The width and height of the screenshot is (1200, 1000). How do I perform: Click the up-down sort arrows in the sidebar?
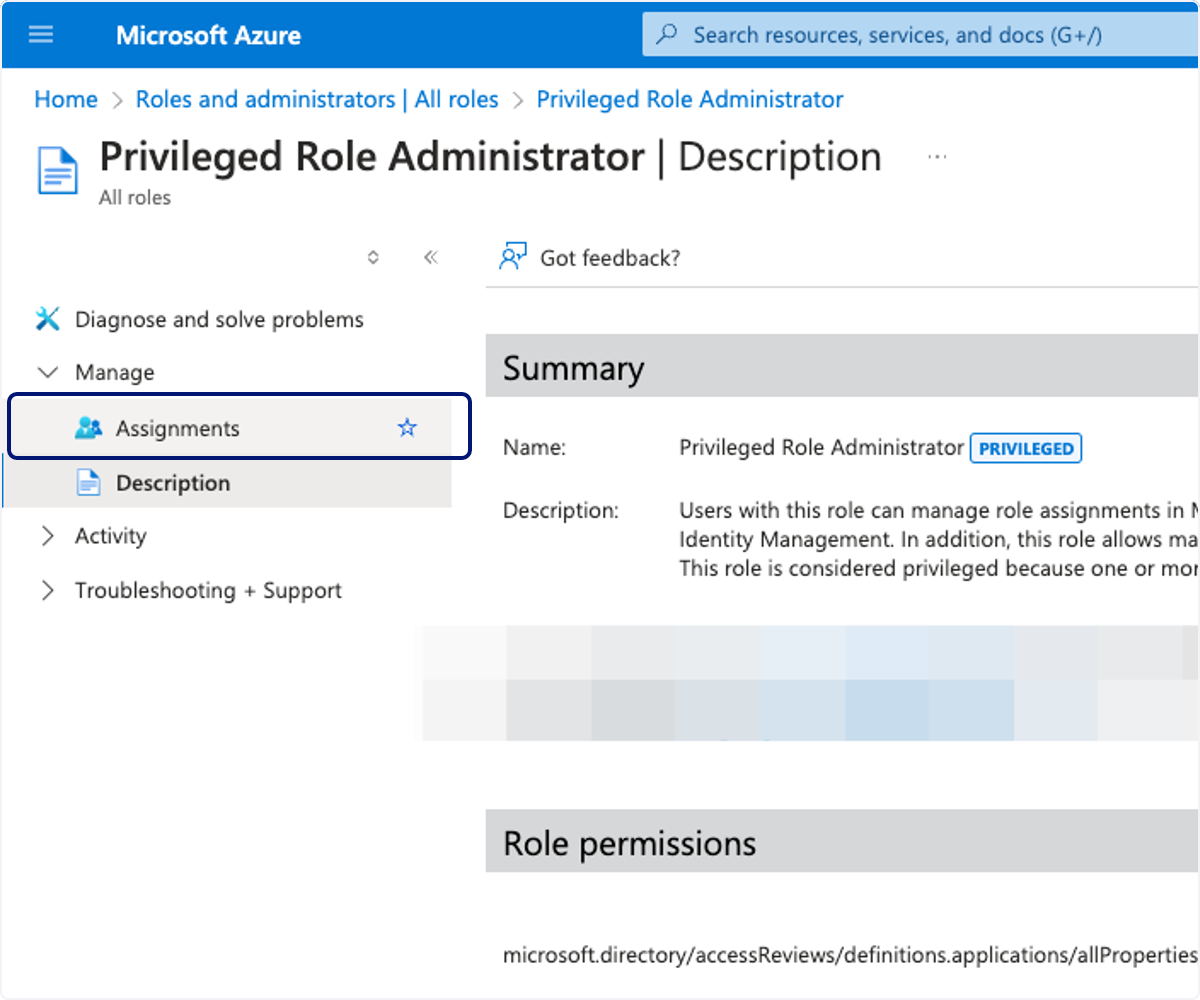(x=373, y=257)
